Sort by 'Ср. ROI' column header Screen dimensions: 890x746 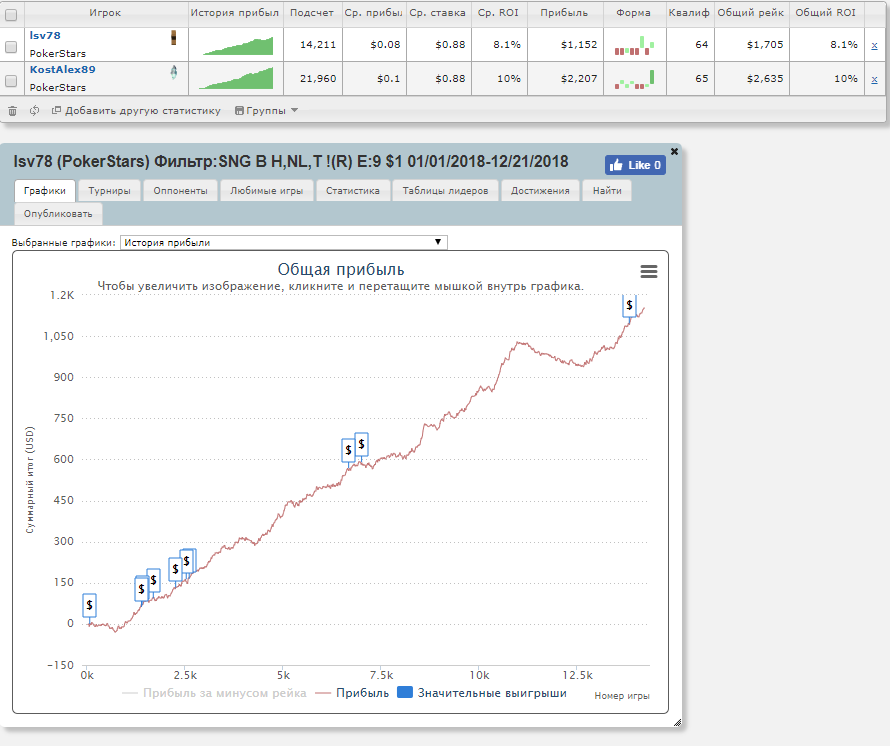498,12
